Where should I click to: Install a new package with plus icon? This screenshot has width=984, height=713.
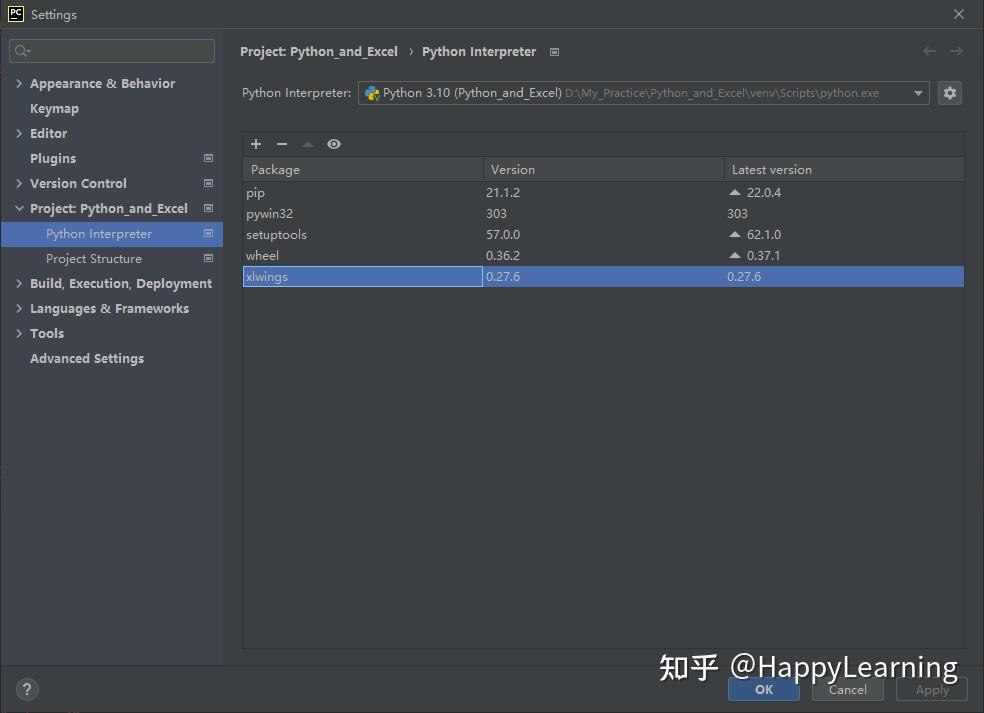(x=256, y=144)
